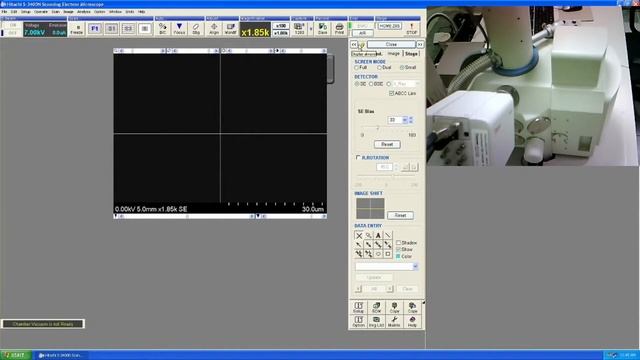Open the Windows Start button
Viewport: 640px width, 360px height.
[16, 355]
